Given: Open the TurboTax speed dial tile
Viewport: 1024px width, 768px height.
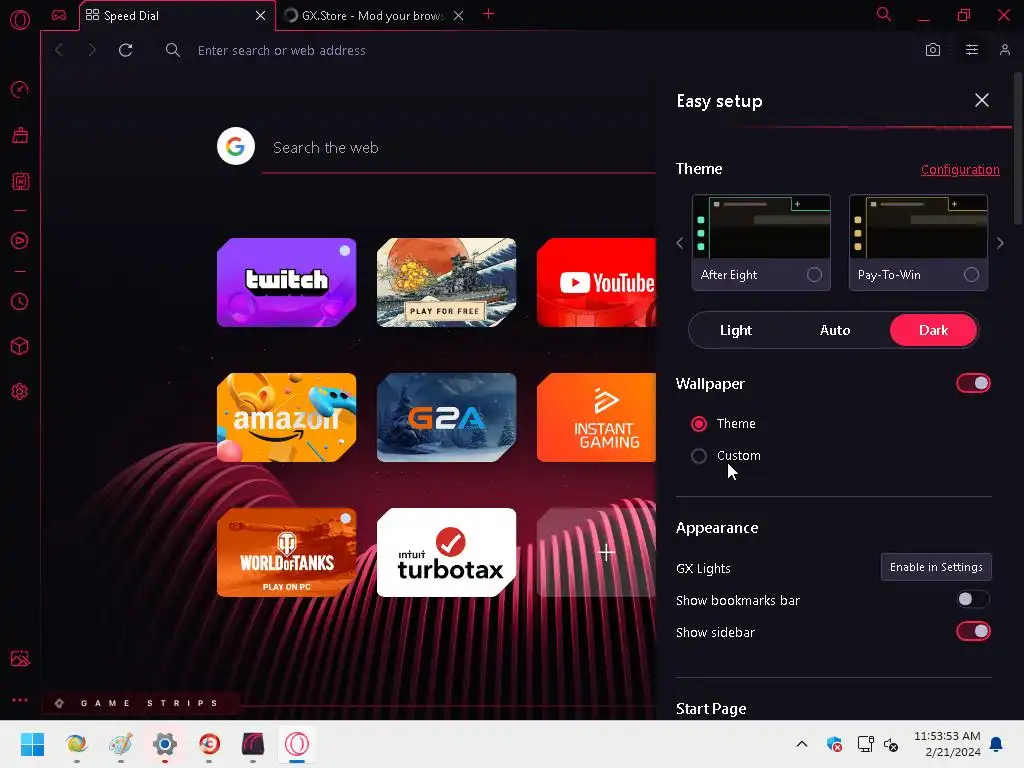Looking at the screenshot, I should click(x=447, y=552).
